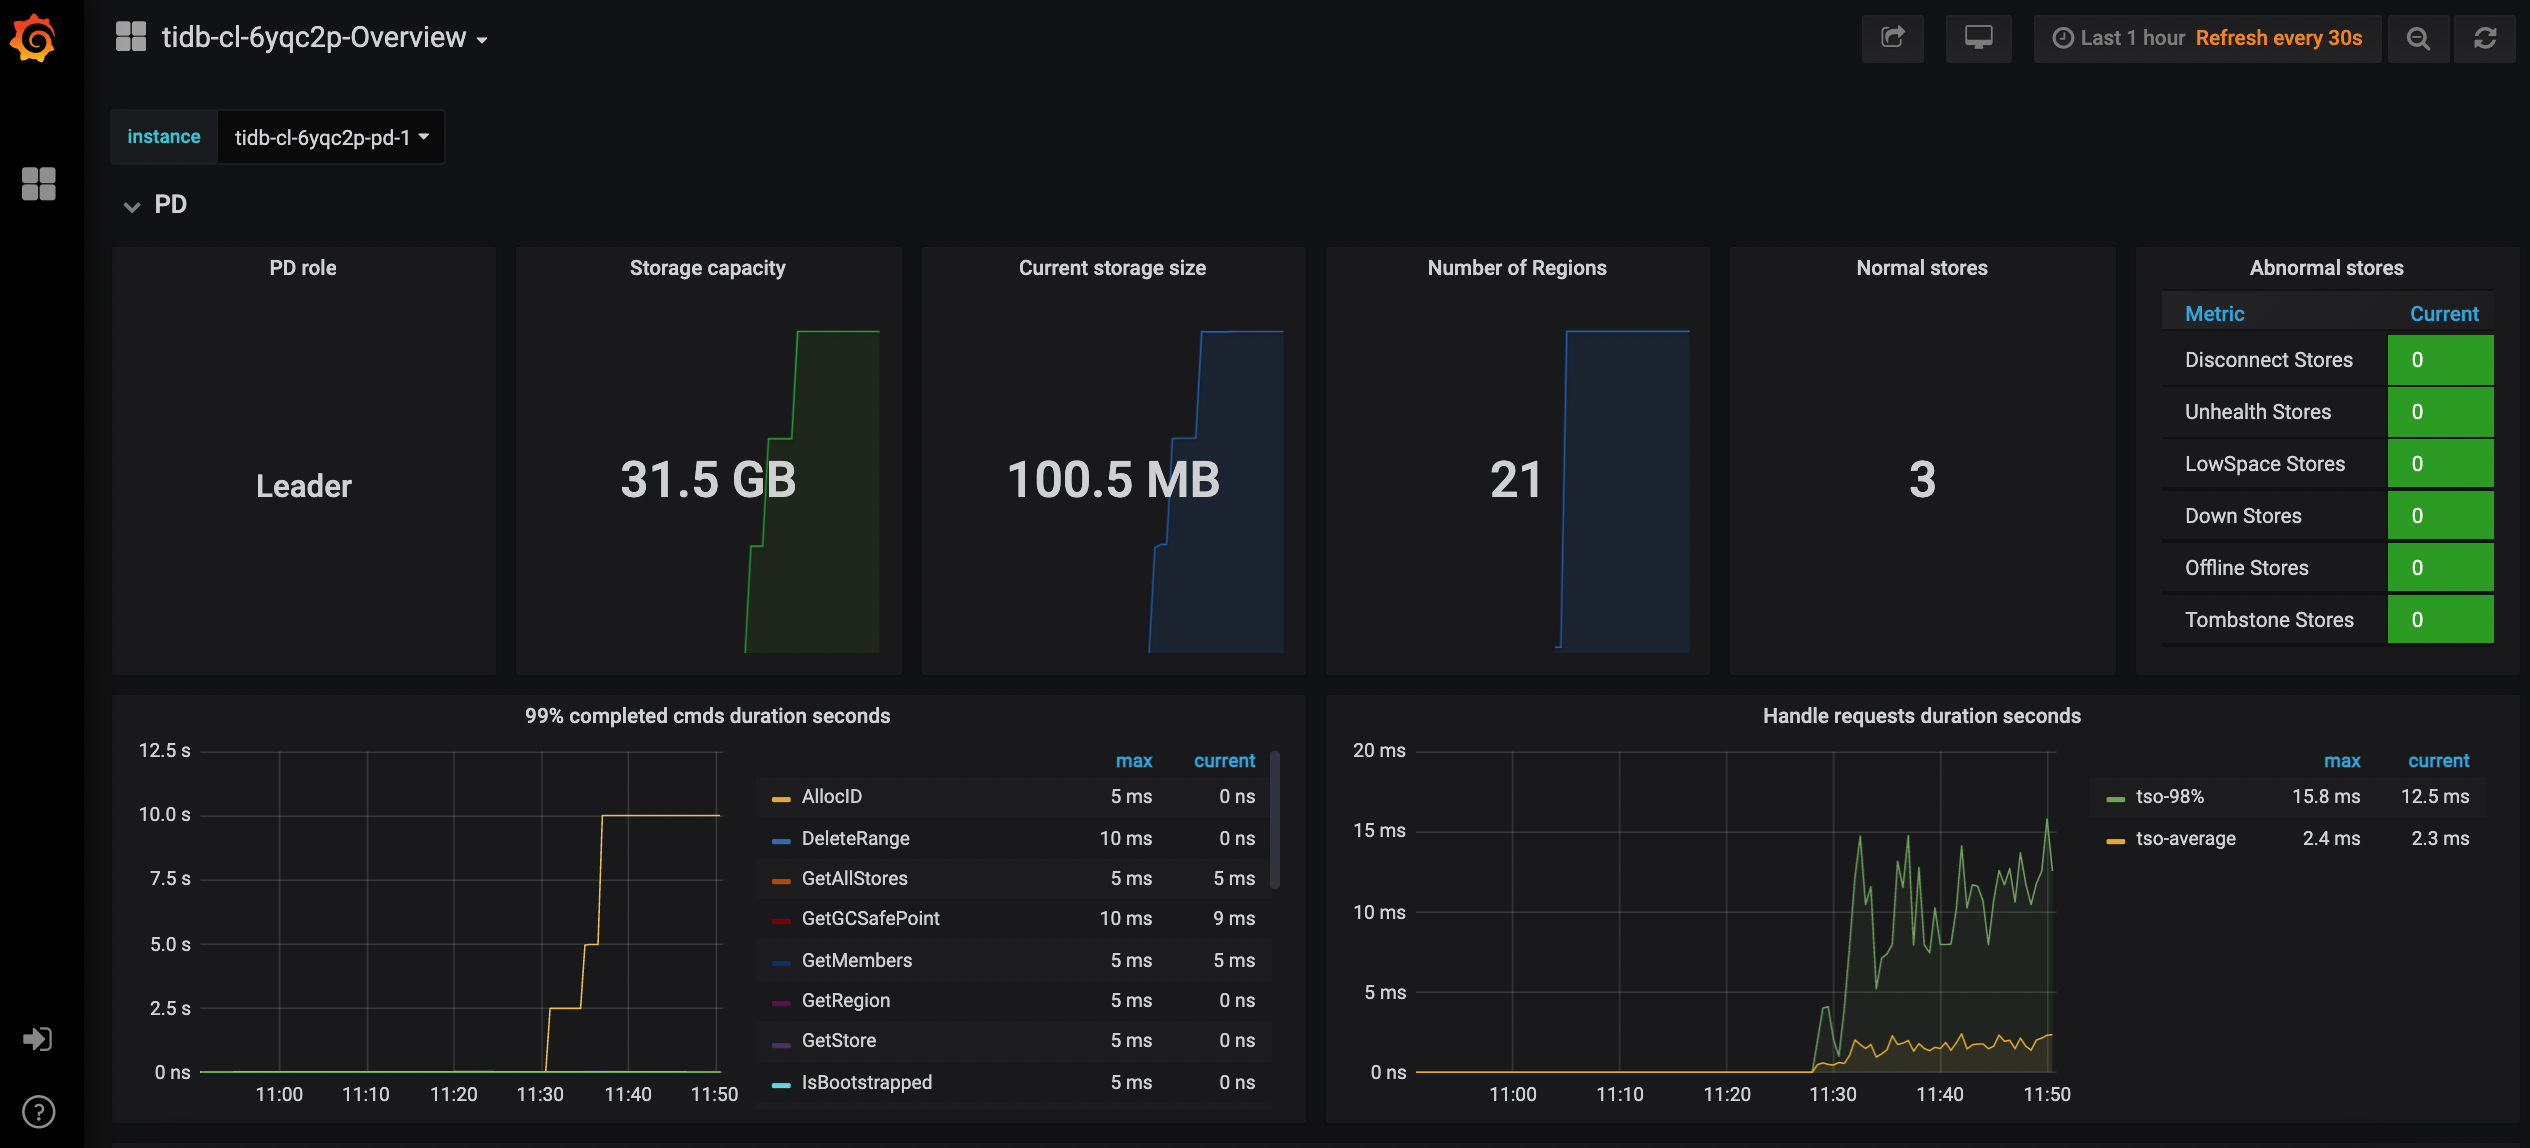Image resolution: width=2530 pixels, height=1148 pixels.
Task: Click the green Disconnect Stores value cell
Action: tap(2441, 360)
